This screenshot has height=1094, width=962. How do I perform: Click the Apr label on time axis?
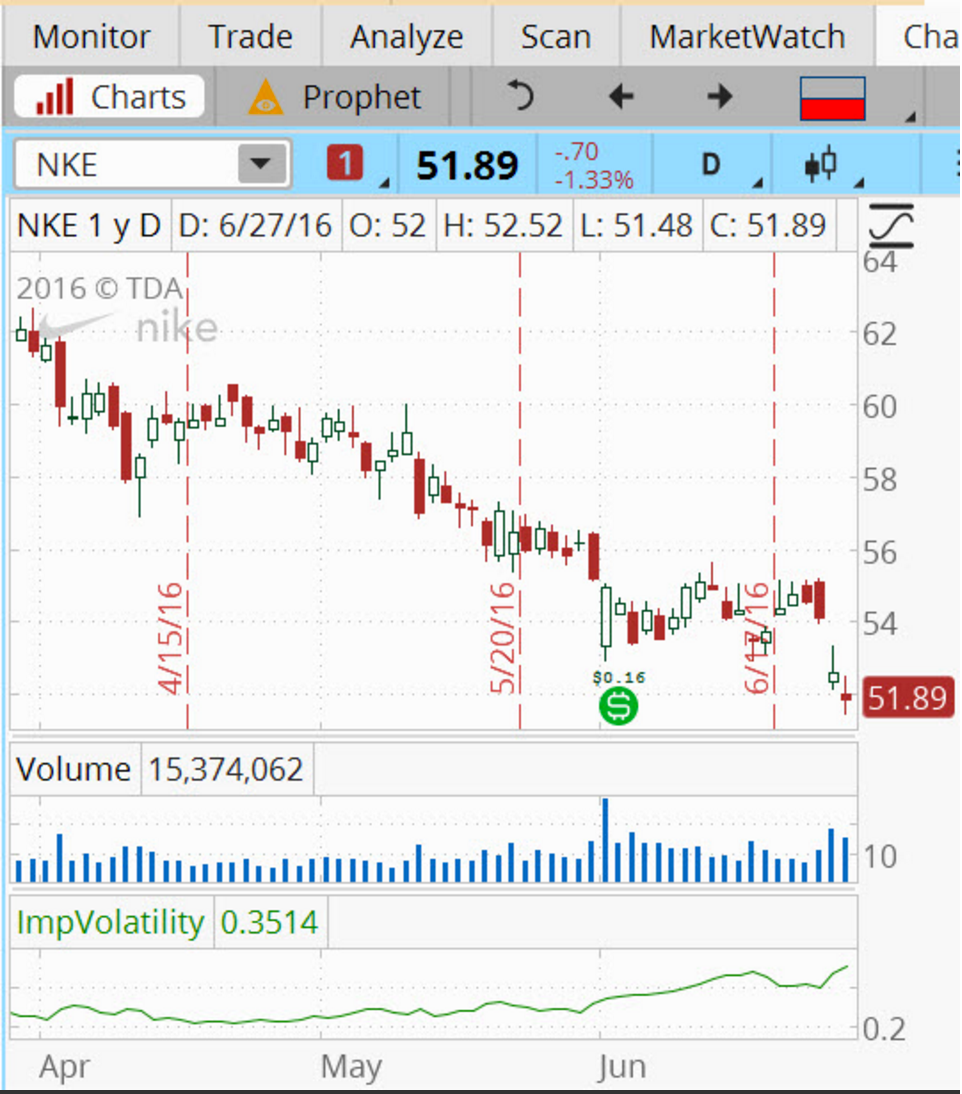(x=65, y=1067)
